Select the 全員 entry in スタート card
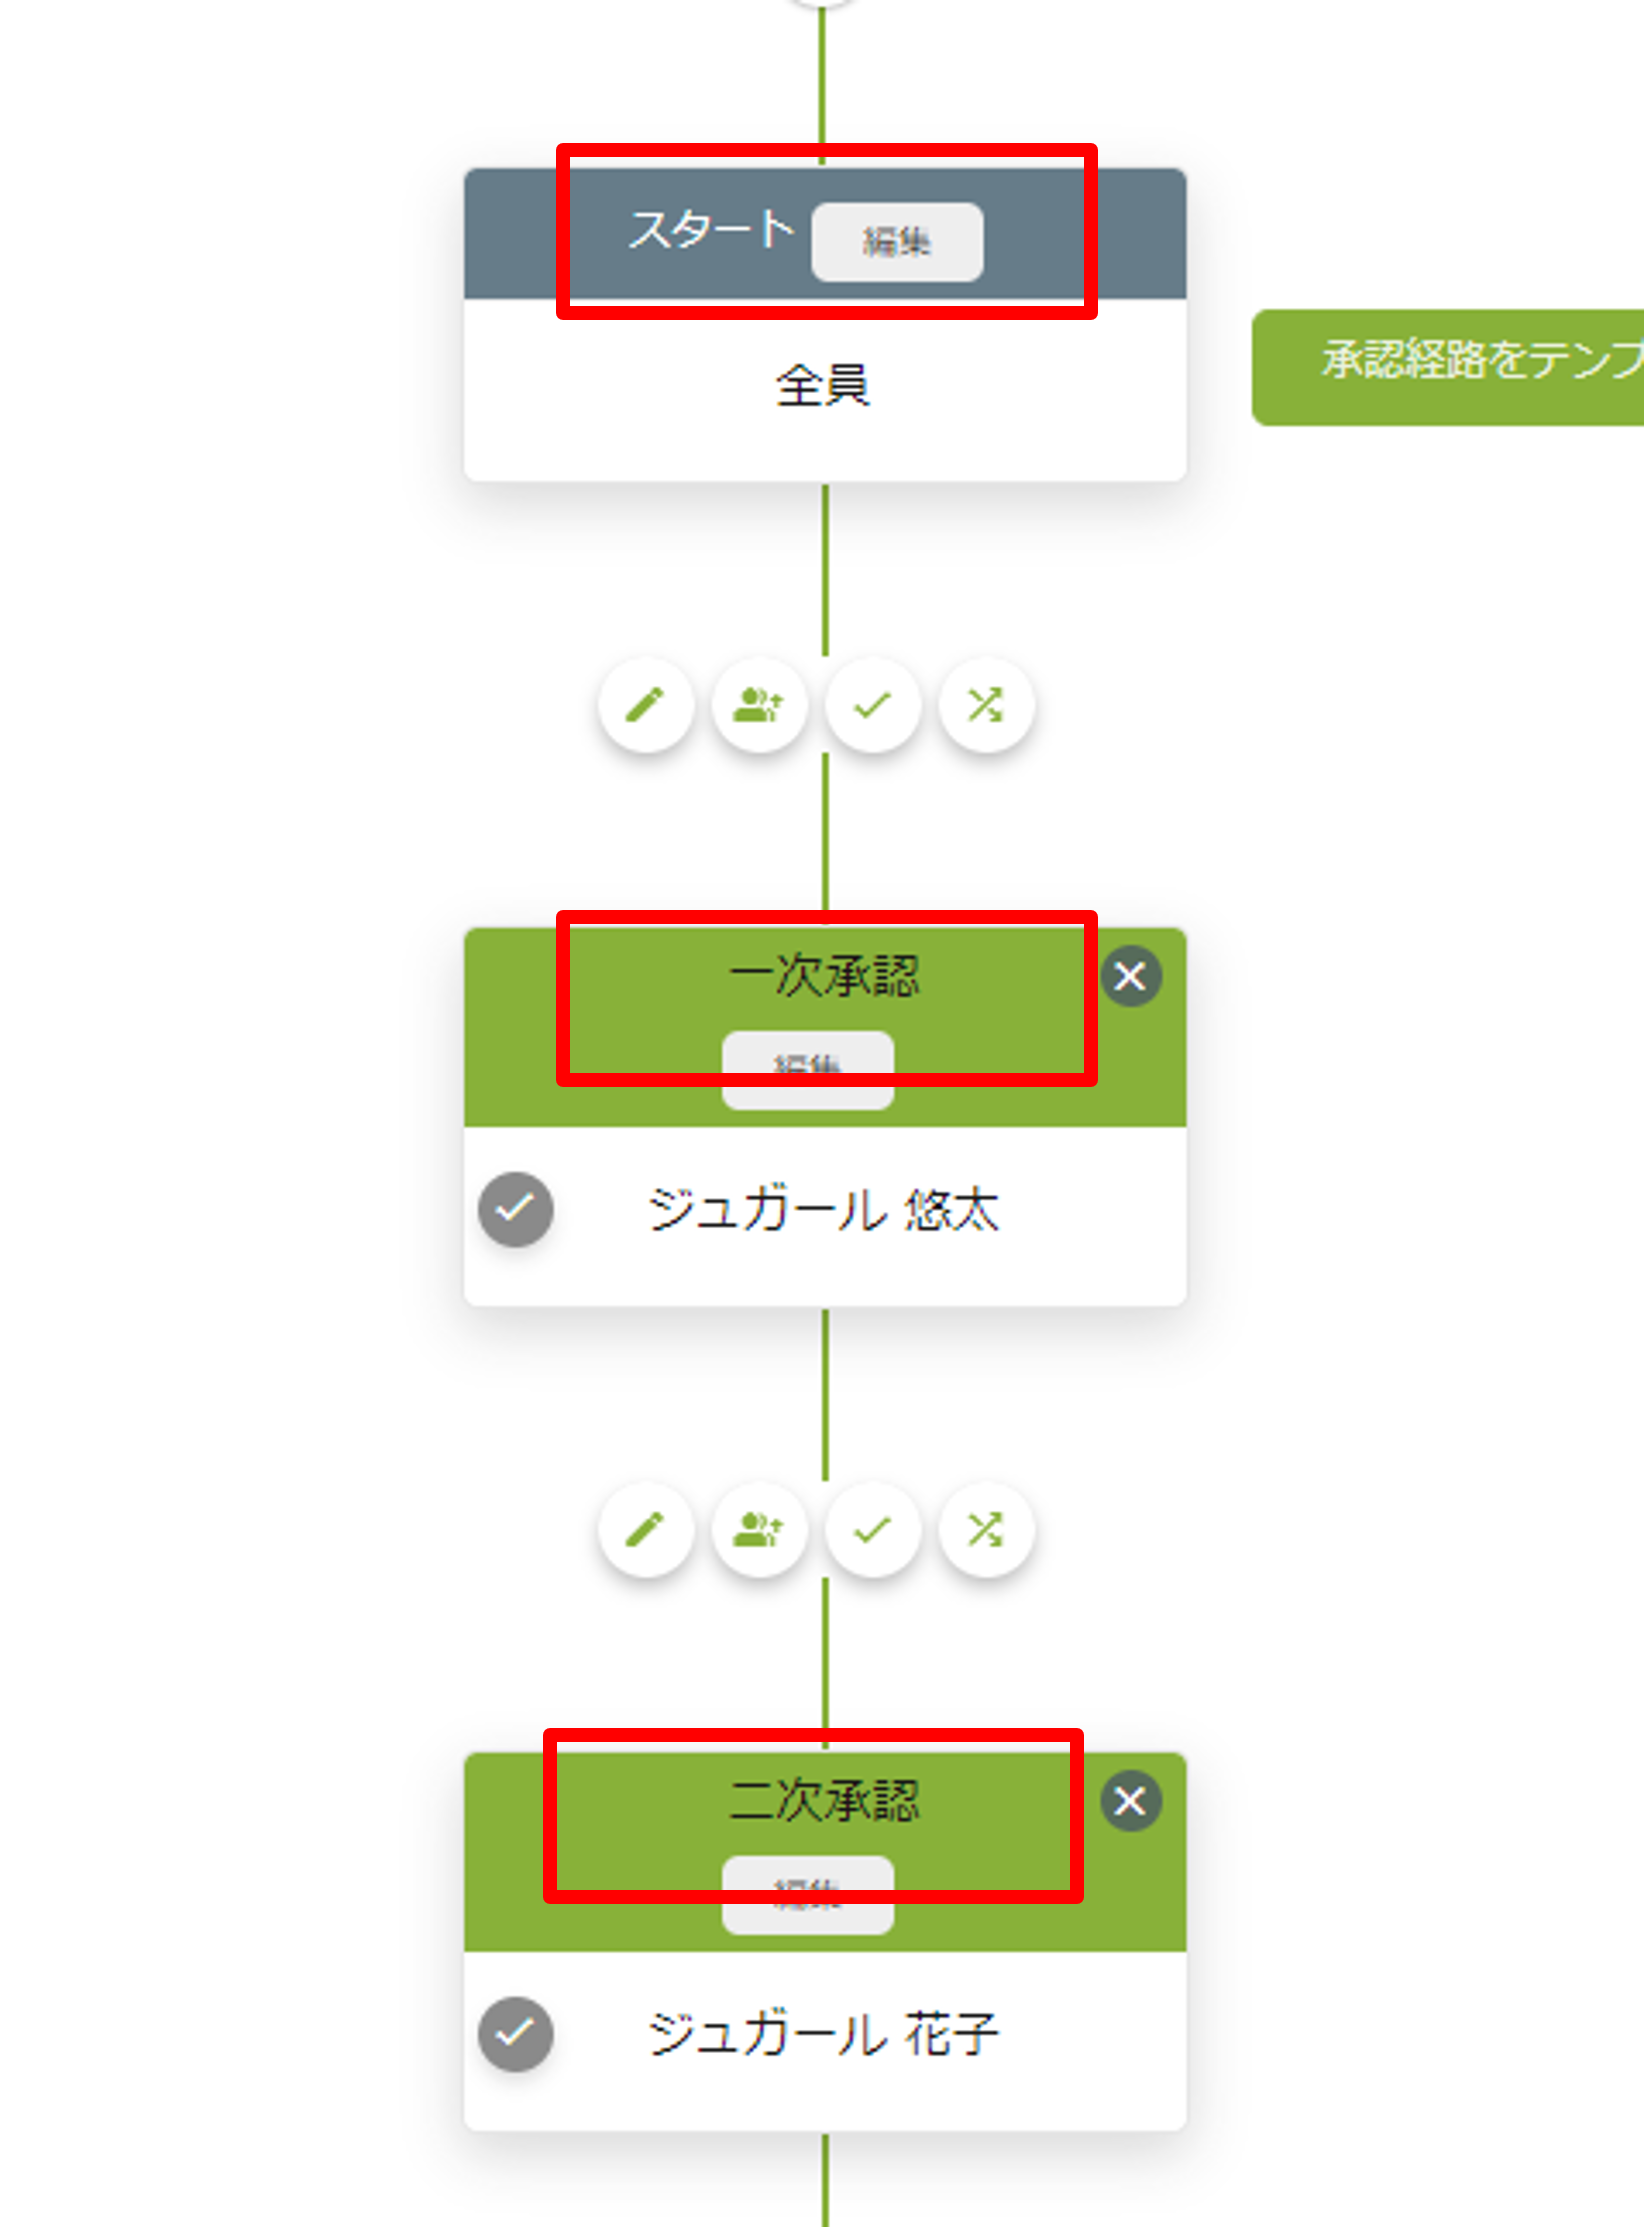This screenshot has width=1644, height=2227. tap(824, 386)
